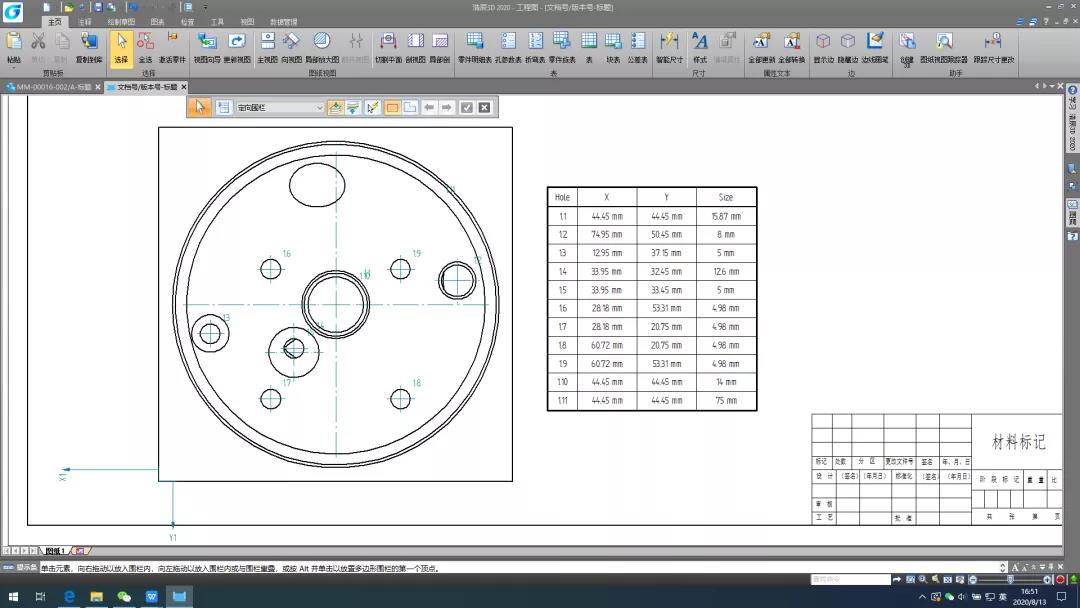Select the 边线画笔 edge painter tool
The width and height of the screenshot is (1080, 608).
pyautogui.click(x=875, y=48)
